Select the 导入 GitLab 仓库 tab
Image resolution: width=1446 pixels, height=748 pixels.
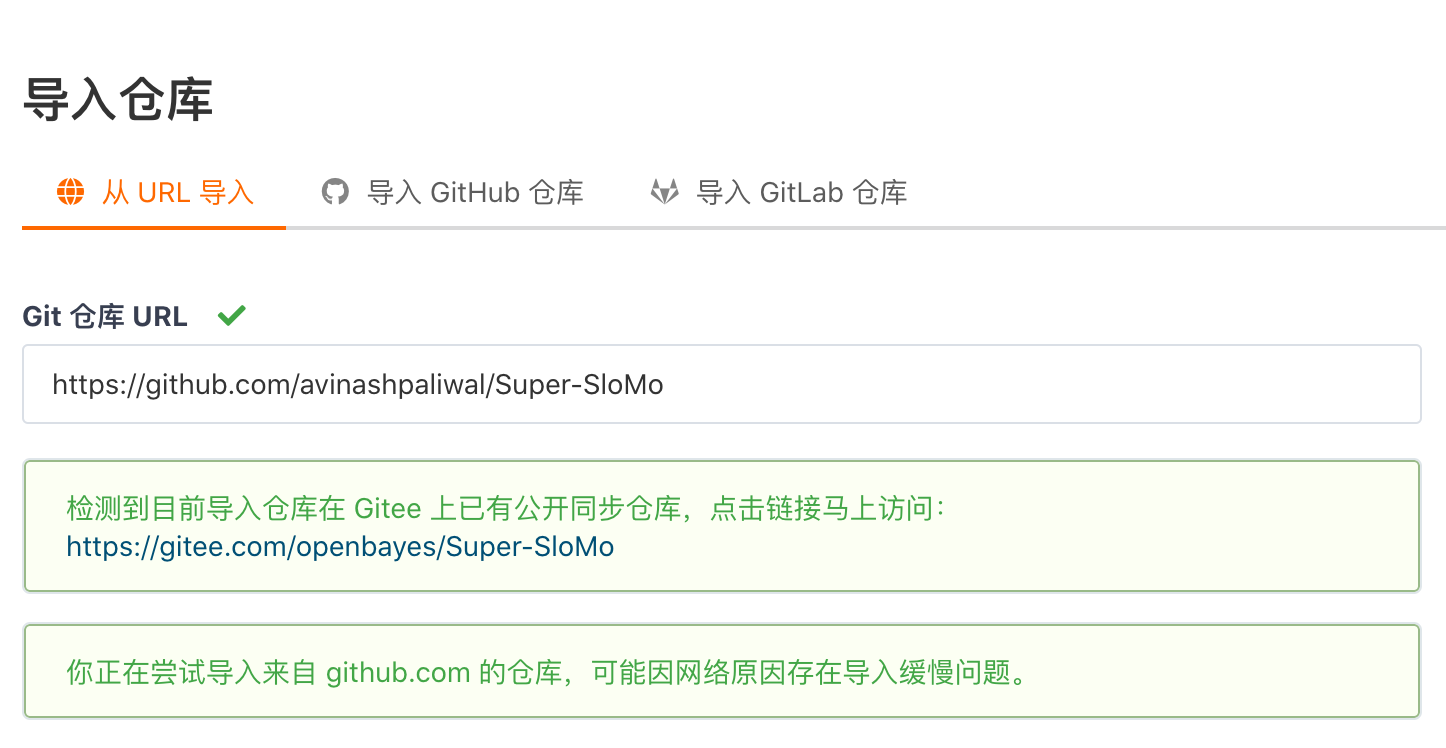(801, 192)
